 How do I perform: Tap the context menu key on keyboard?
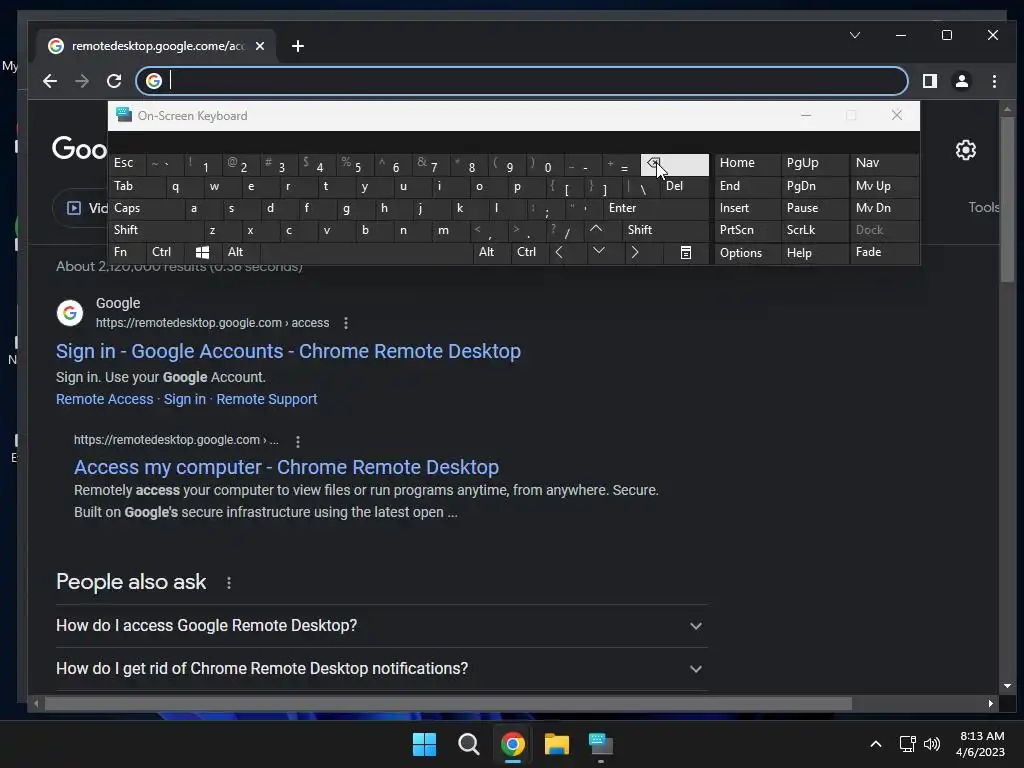coord(686,253)
